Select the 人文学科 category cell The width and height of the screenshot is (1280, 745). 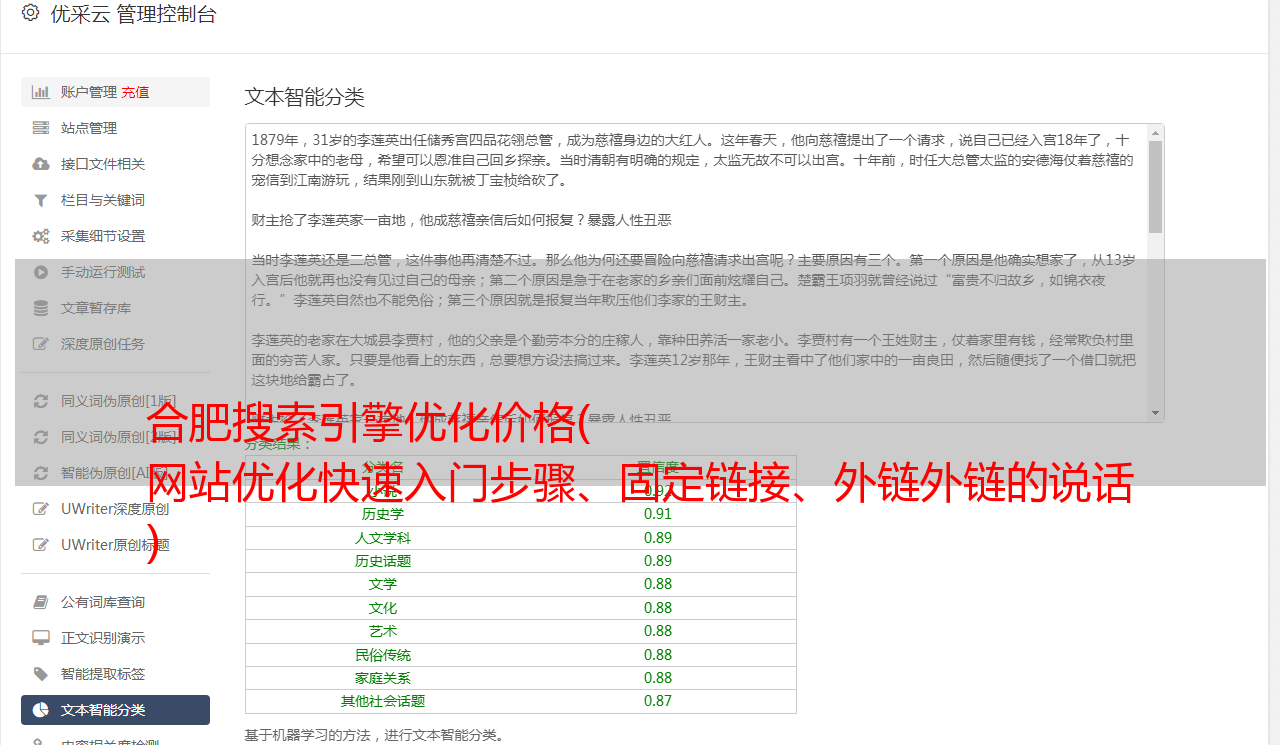pyautogui.click(x=383, y=538)
